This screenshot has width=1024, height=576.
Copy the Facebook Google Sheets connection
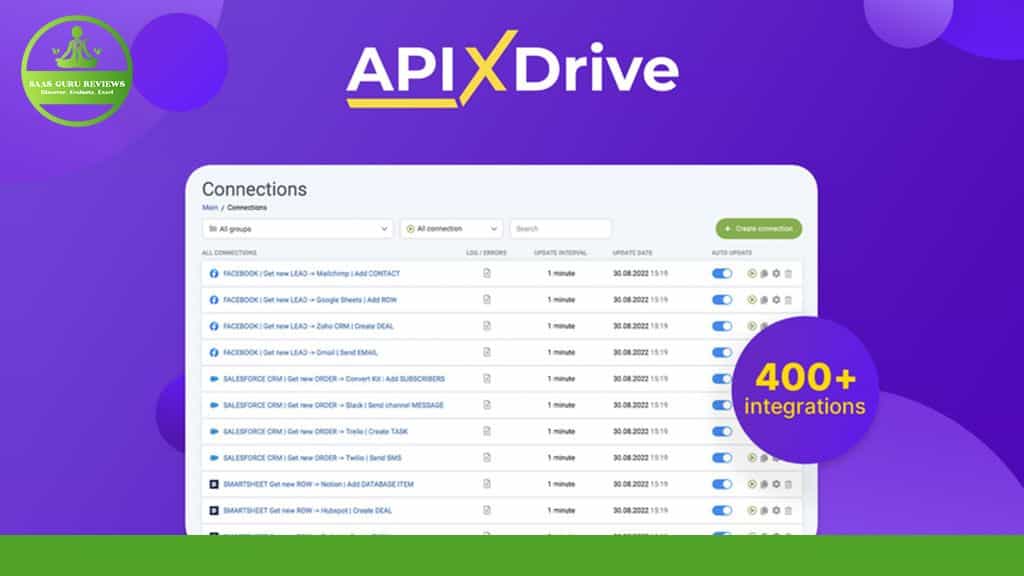click(x=764, y=300)
